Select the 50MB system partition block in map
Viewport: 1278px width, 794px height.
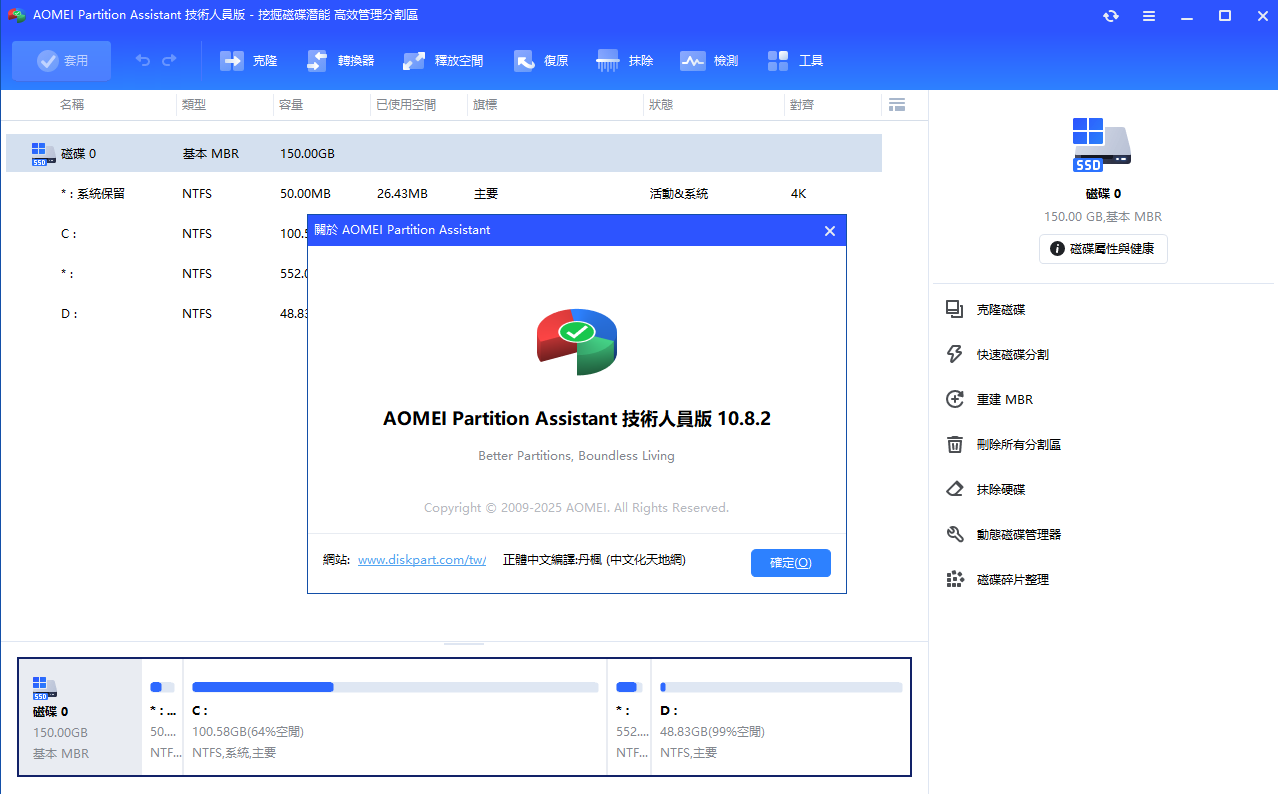click(x=162, y=717)
